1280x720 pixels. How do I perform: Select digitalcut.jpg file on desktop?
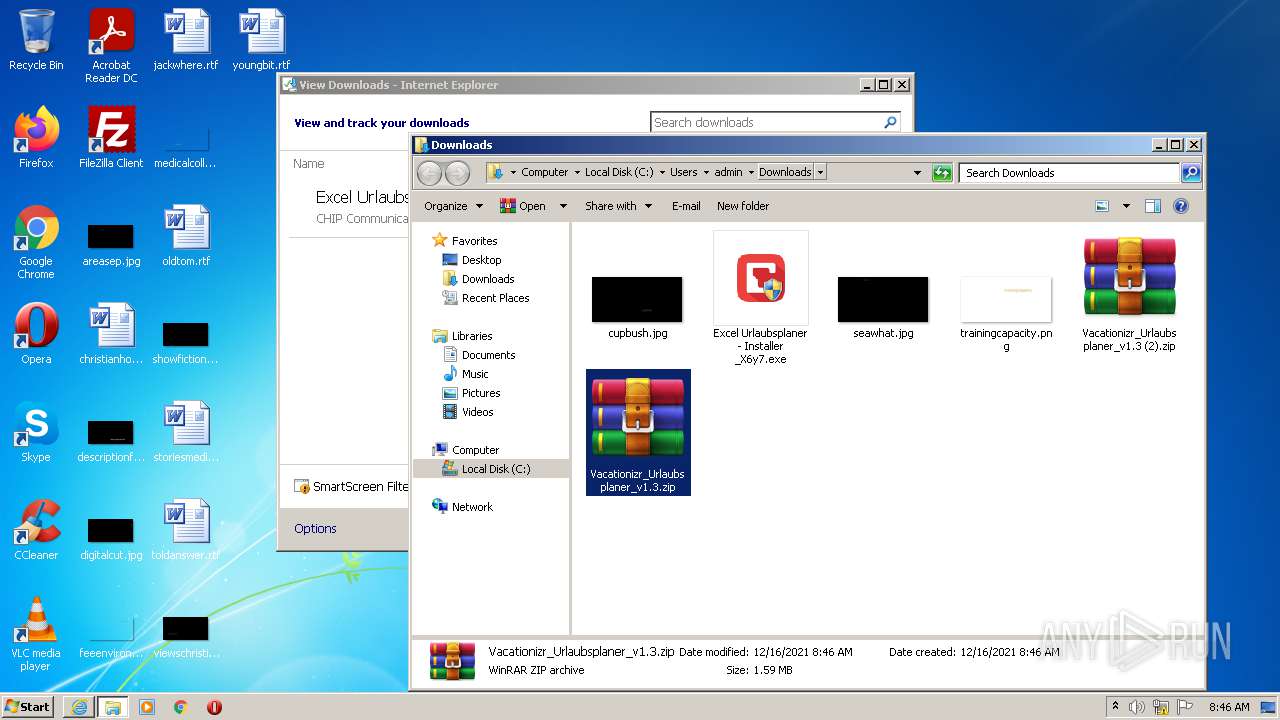tap(111, 538)
